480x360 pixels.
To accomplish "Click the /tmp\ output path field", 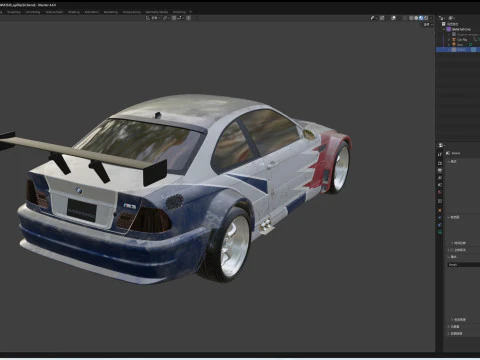I will click(464, 265).
